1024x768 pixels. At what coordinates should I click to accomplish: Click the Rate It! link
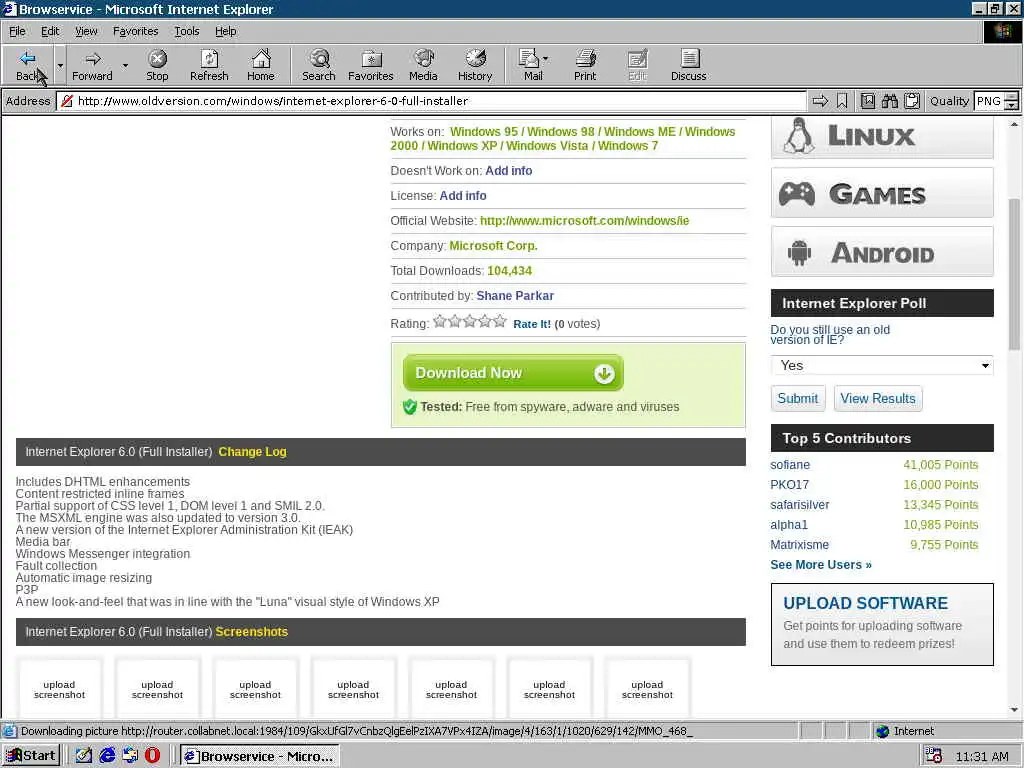point(532,324)
